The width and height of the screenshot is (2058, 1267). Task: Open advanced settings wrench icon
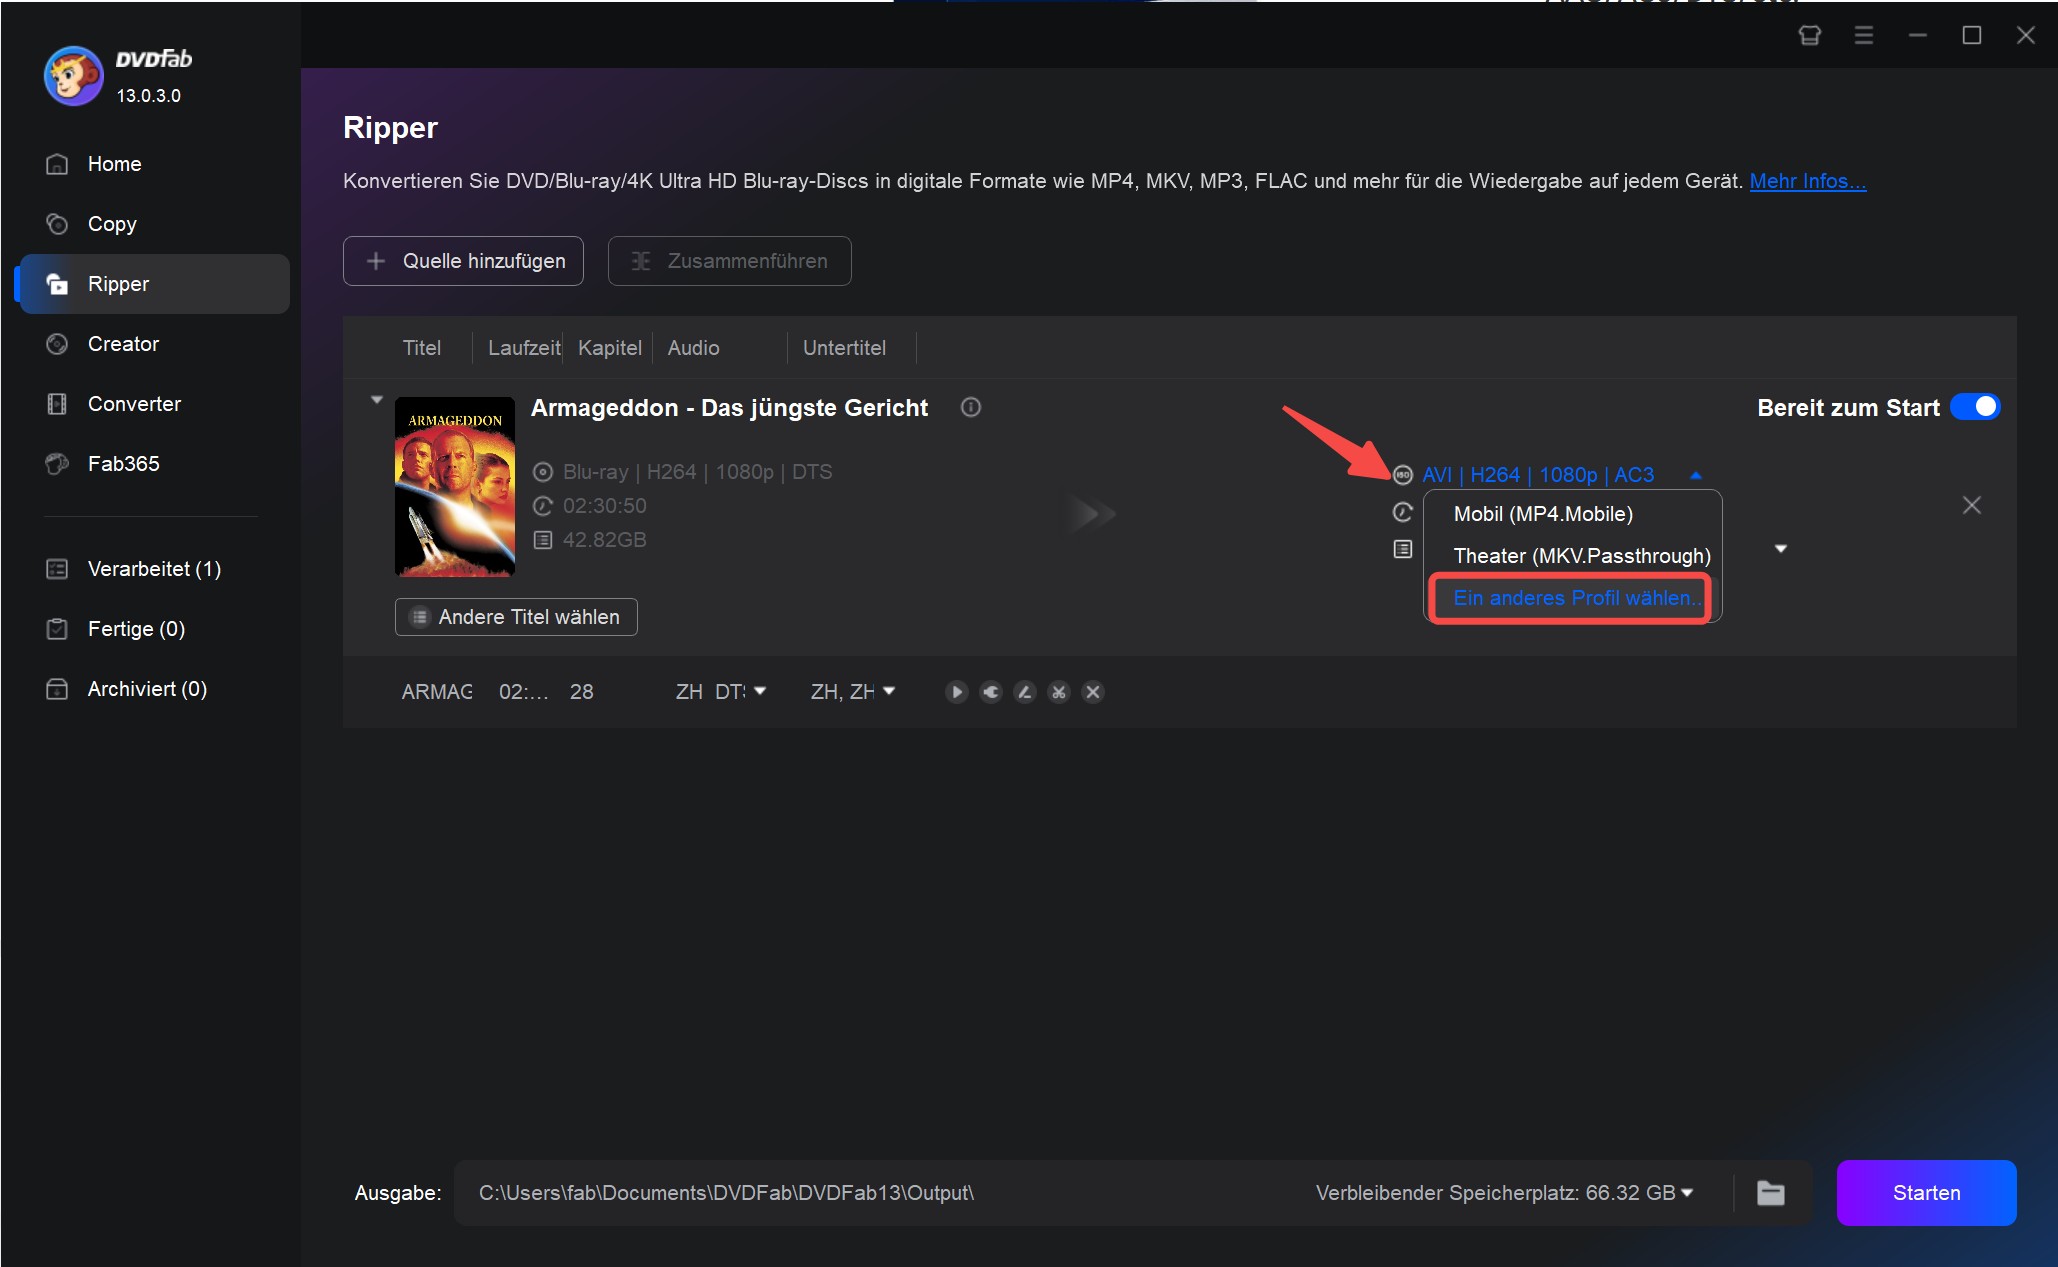click(990, 692)
